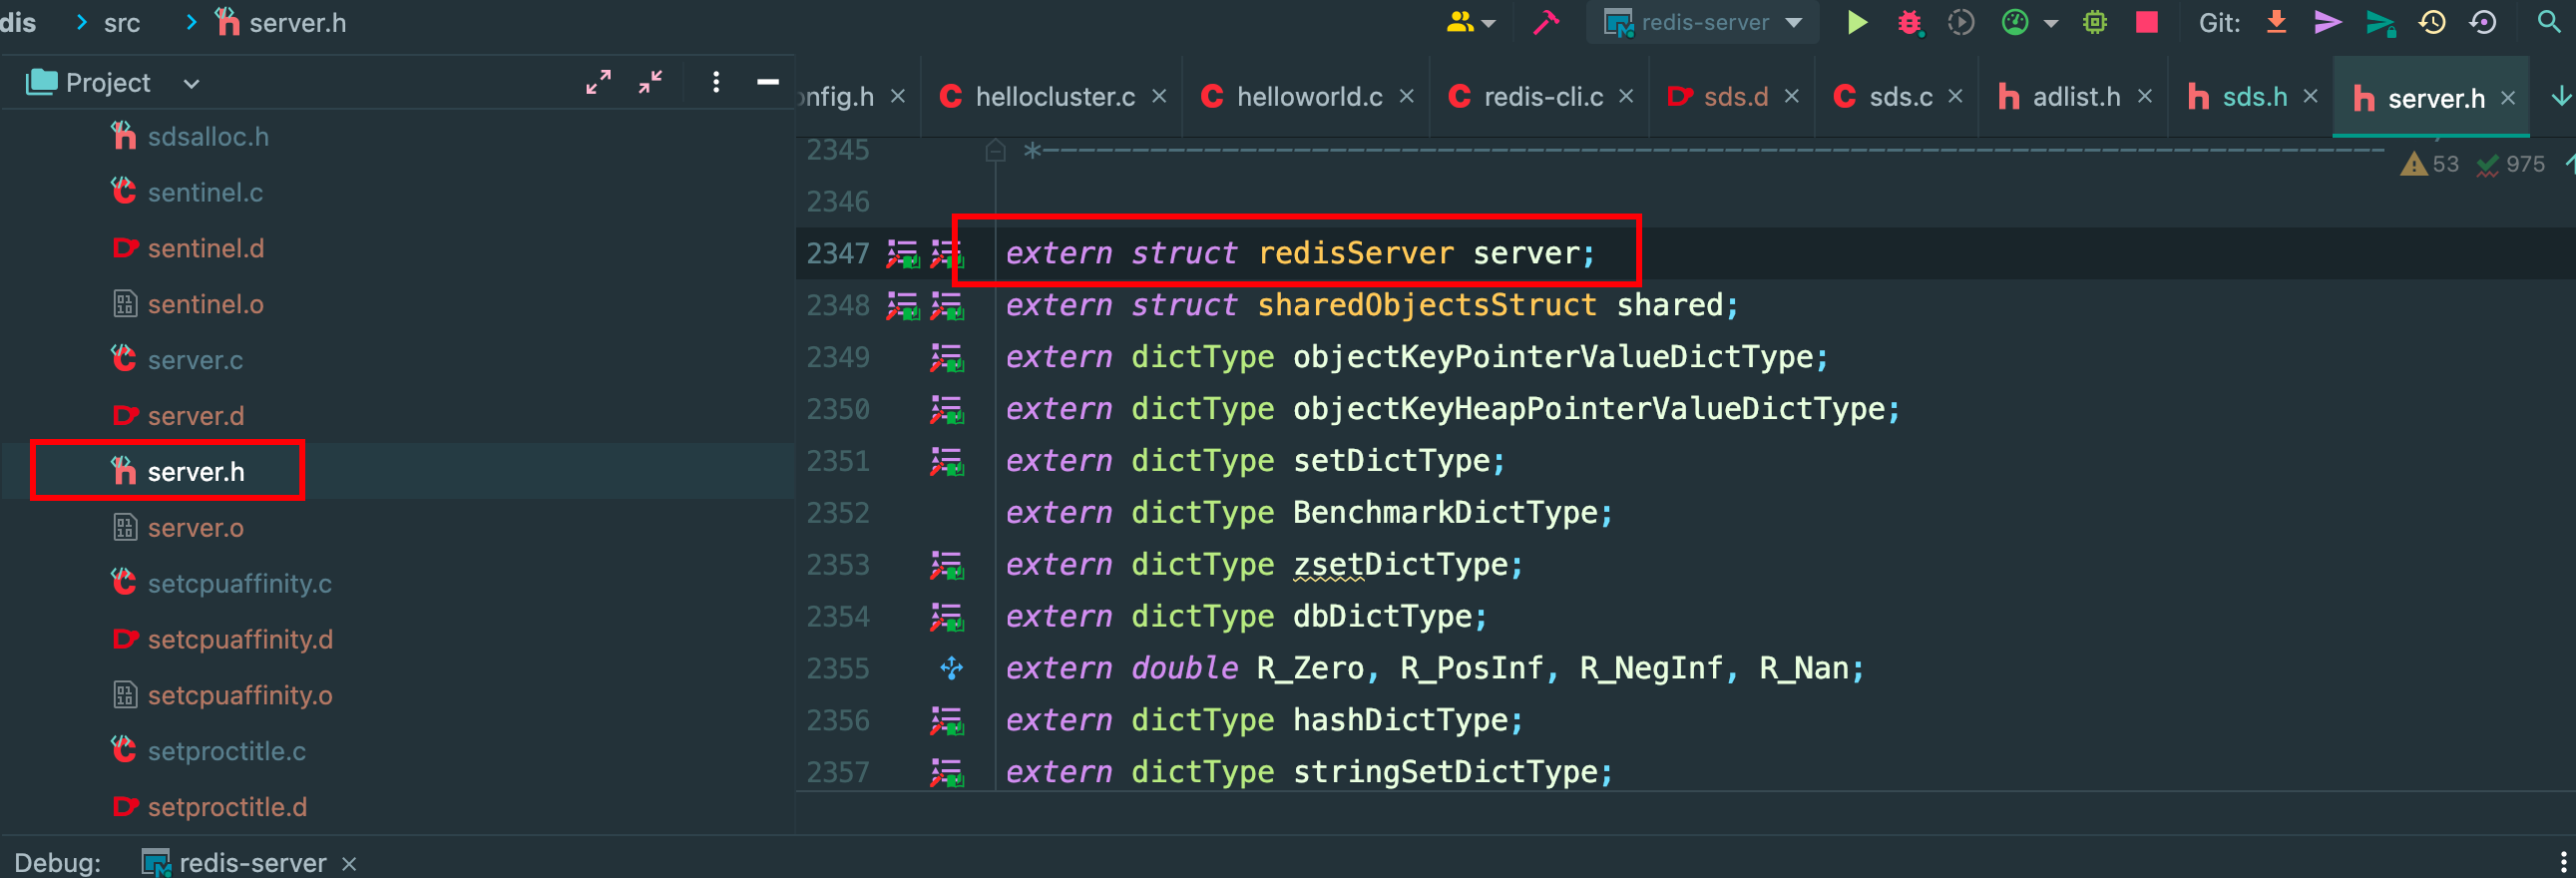Close the adlist.h tab
Viewport: 2576px width, 878px height.
coord(2144,96)
